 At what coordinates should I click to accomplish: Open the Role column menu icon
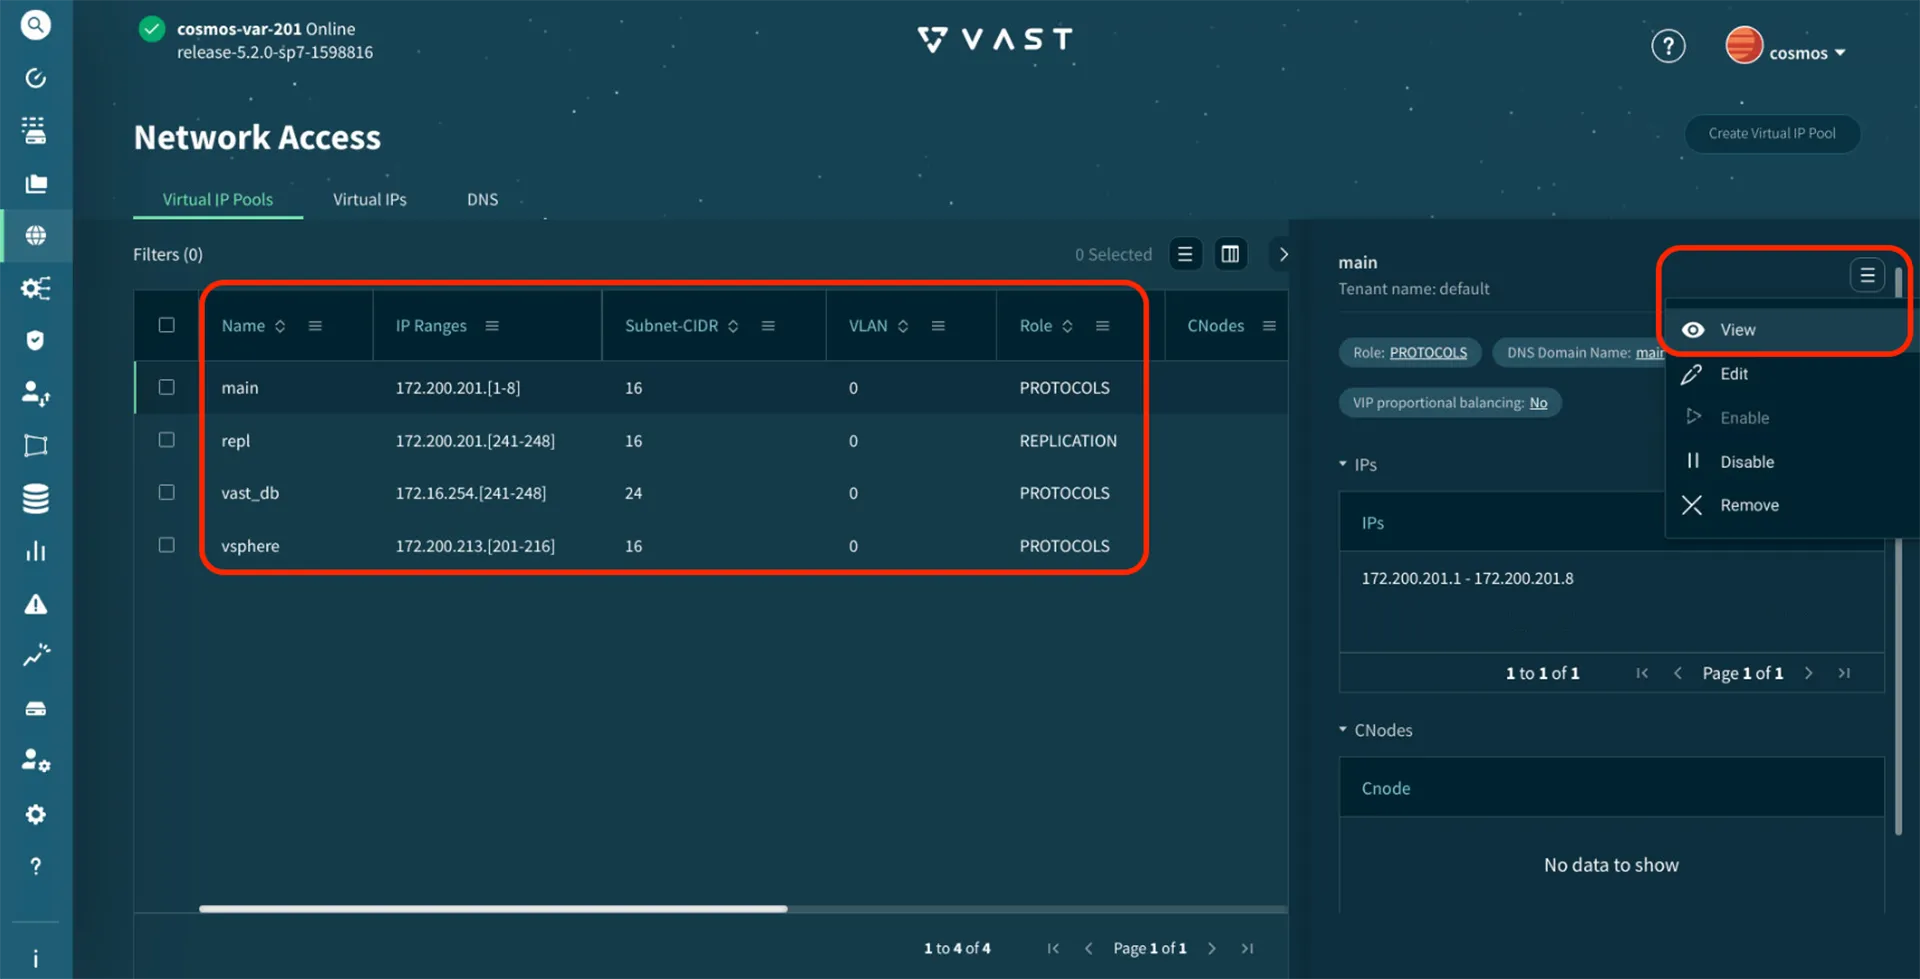coord(1103,326)
